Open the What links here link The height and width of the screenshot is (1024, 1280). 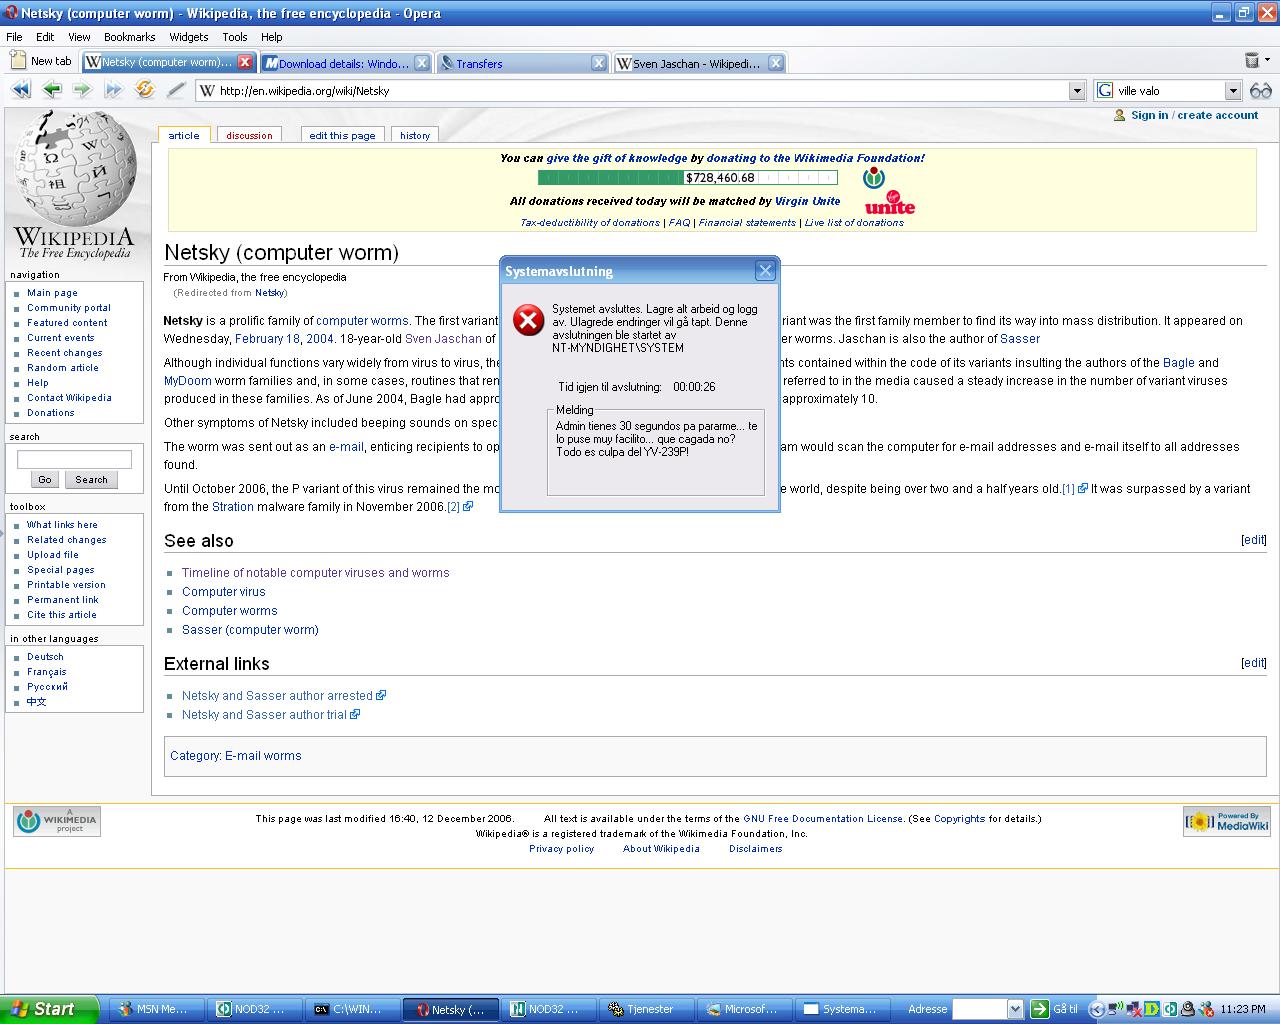[x=62, y=525]
